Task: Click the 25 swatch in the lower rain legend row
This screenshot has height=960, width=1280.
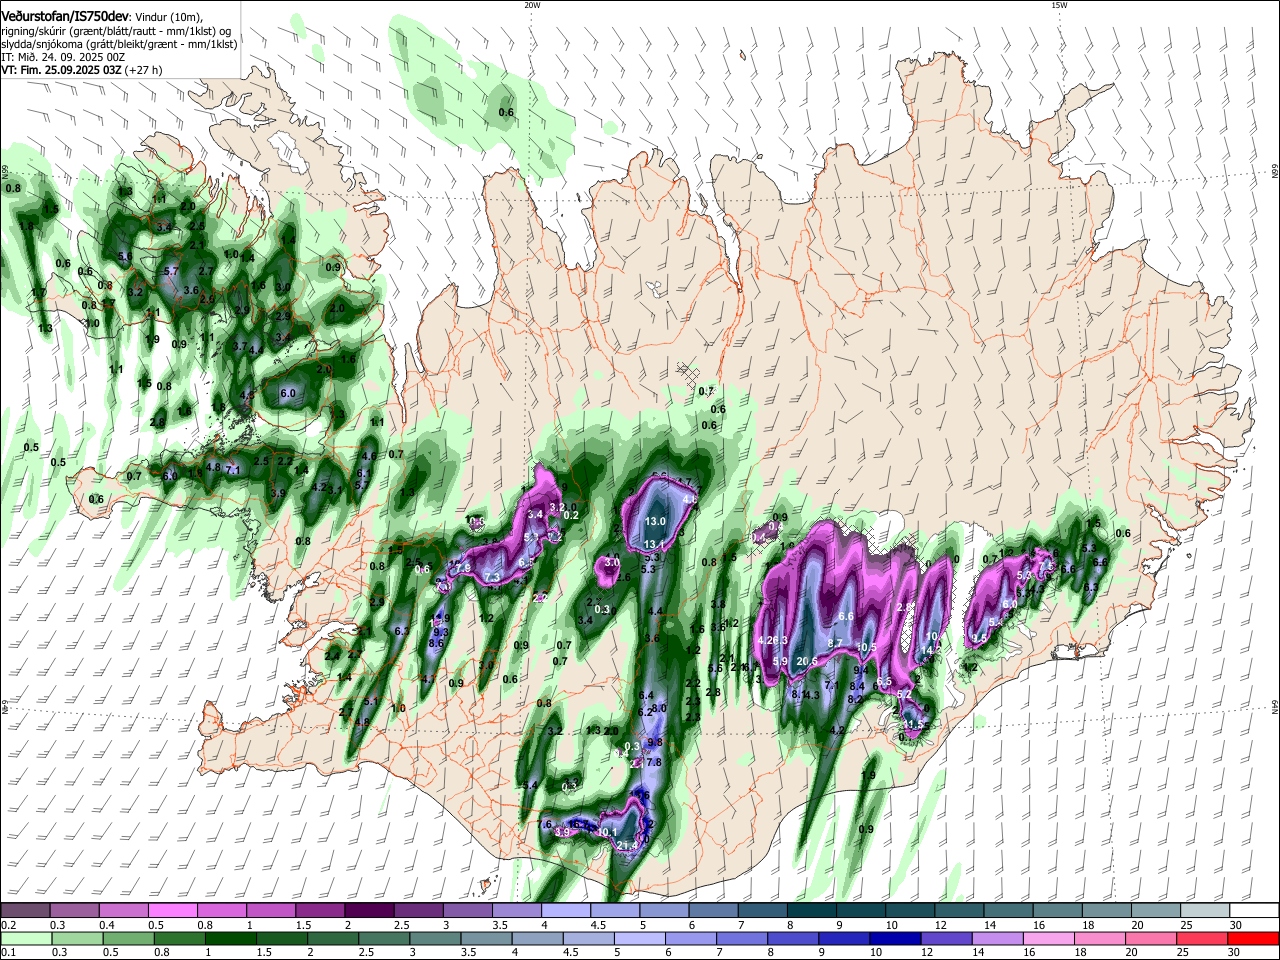Action: [x=1204, y=938]
